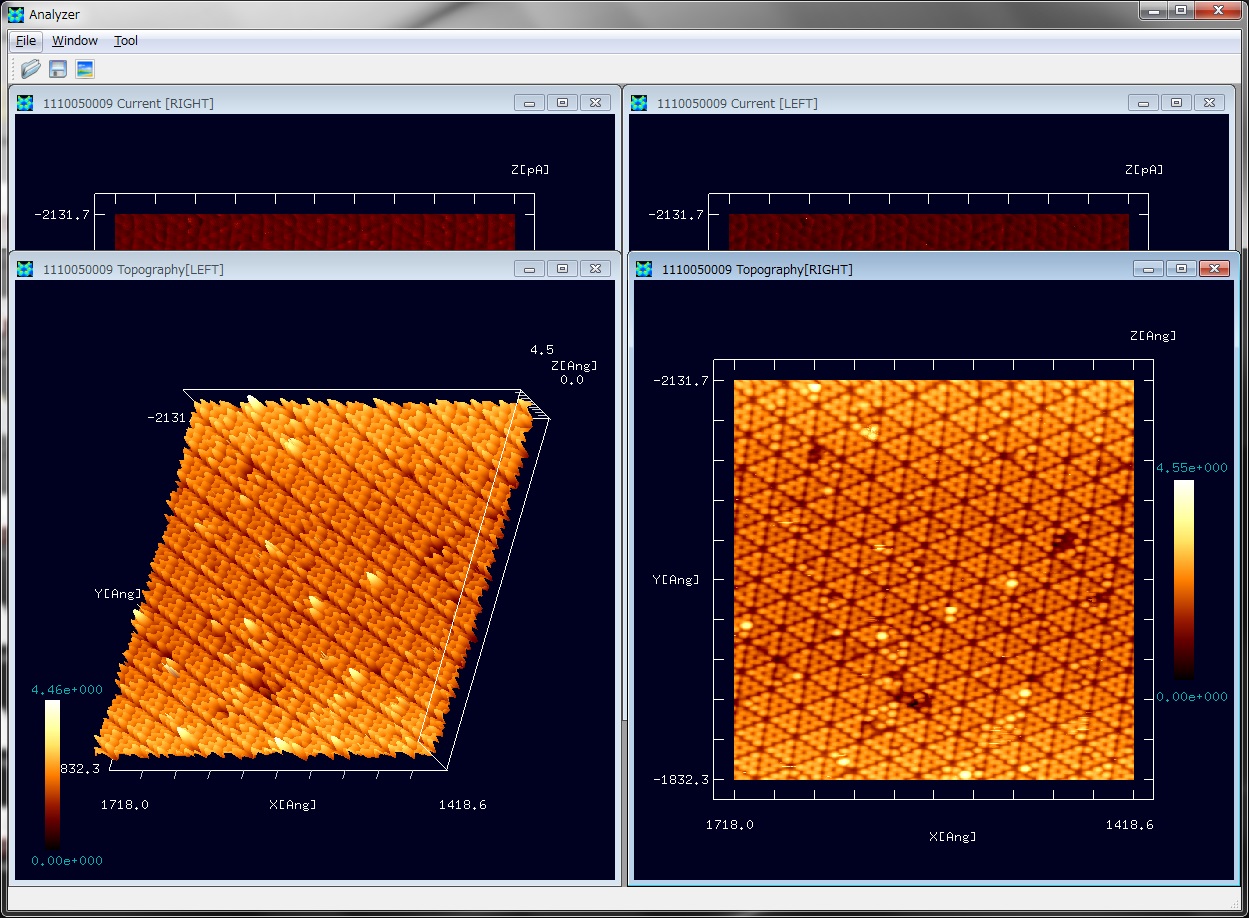Click the Analyzer app icon in title bar

14,14
